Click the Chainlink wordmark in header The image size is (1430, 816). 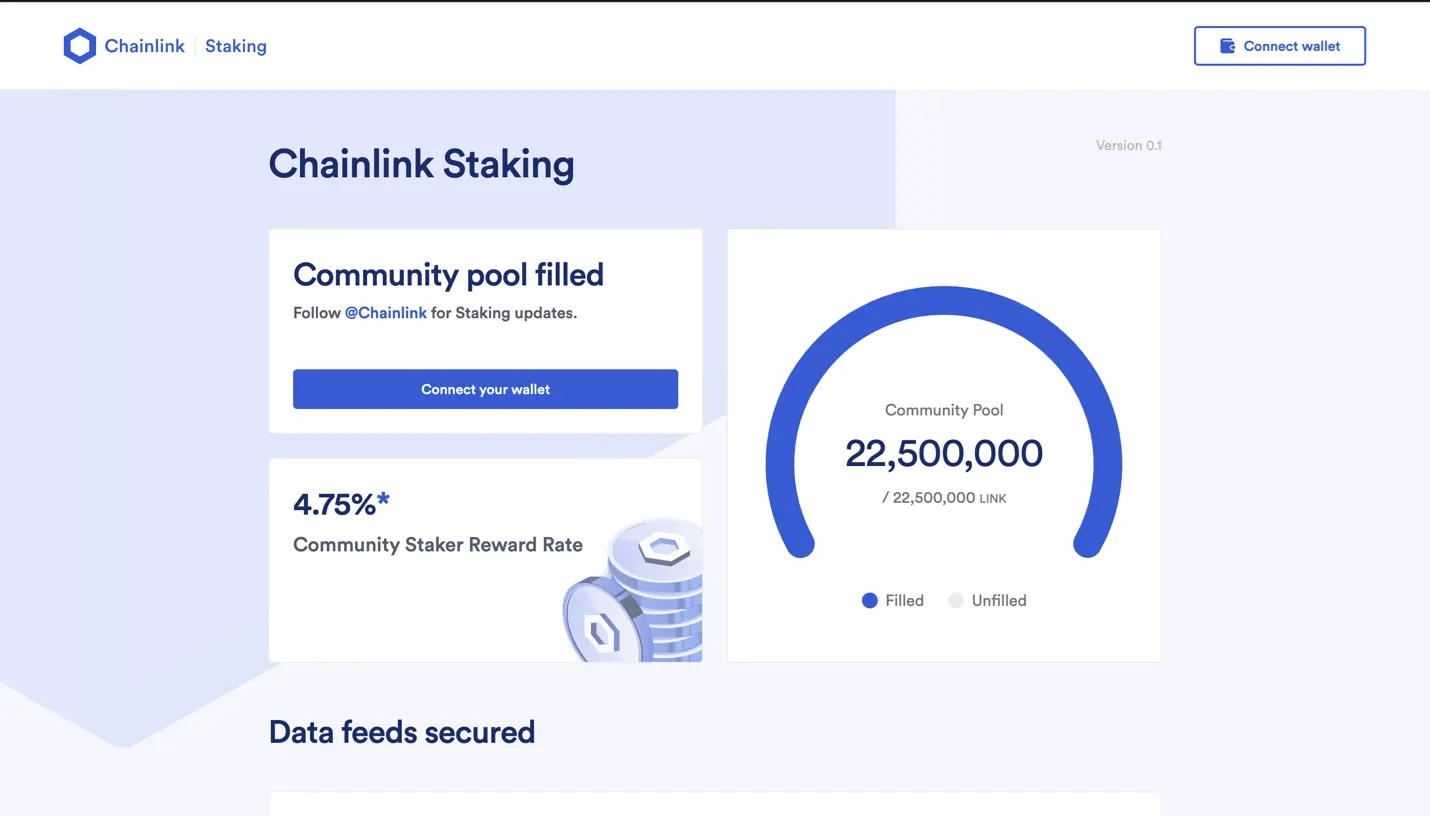point(145,46)
